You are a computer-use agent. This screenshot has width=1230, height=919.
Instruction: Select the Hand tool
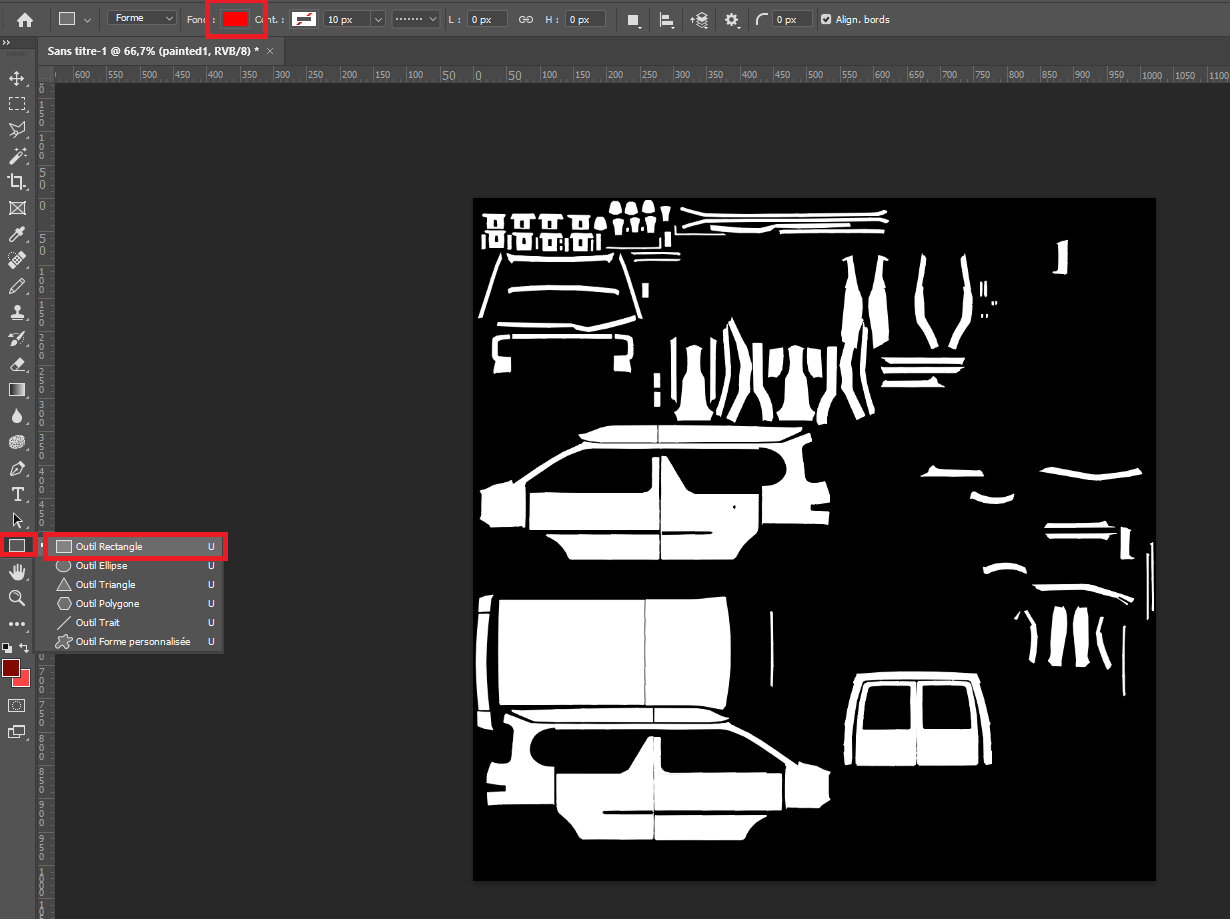coord(17,572)
